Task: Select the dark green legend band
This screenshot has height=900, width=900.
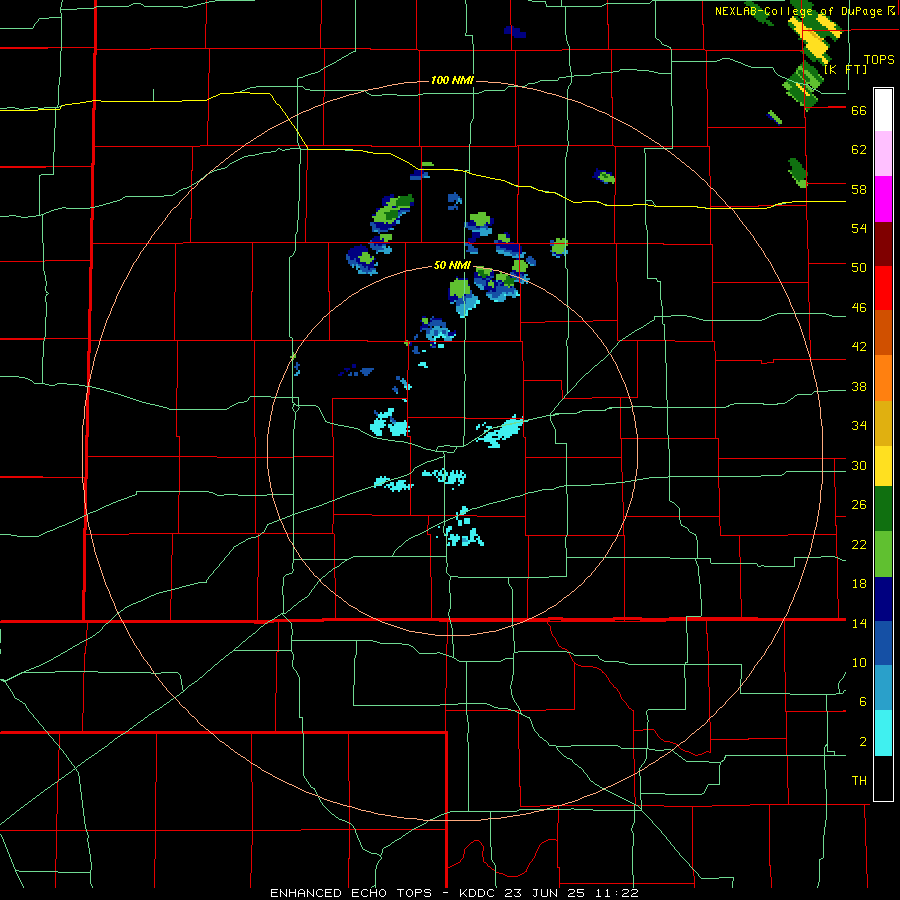Action: click(x=883, y=509)
